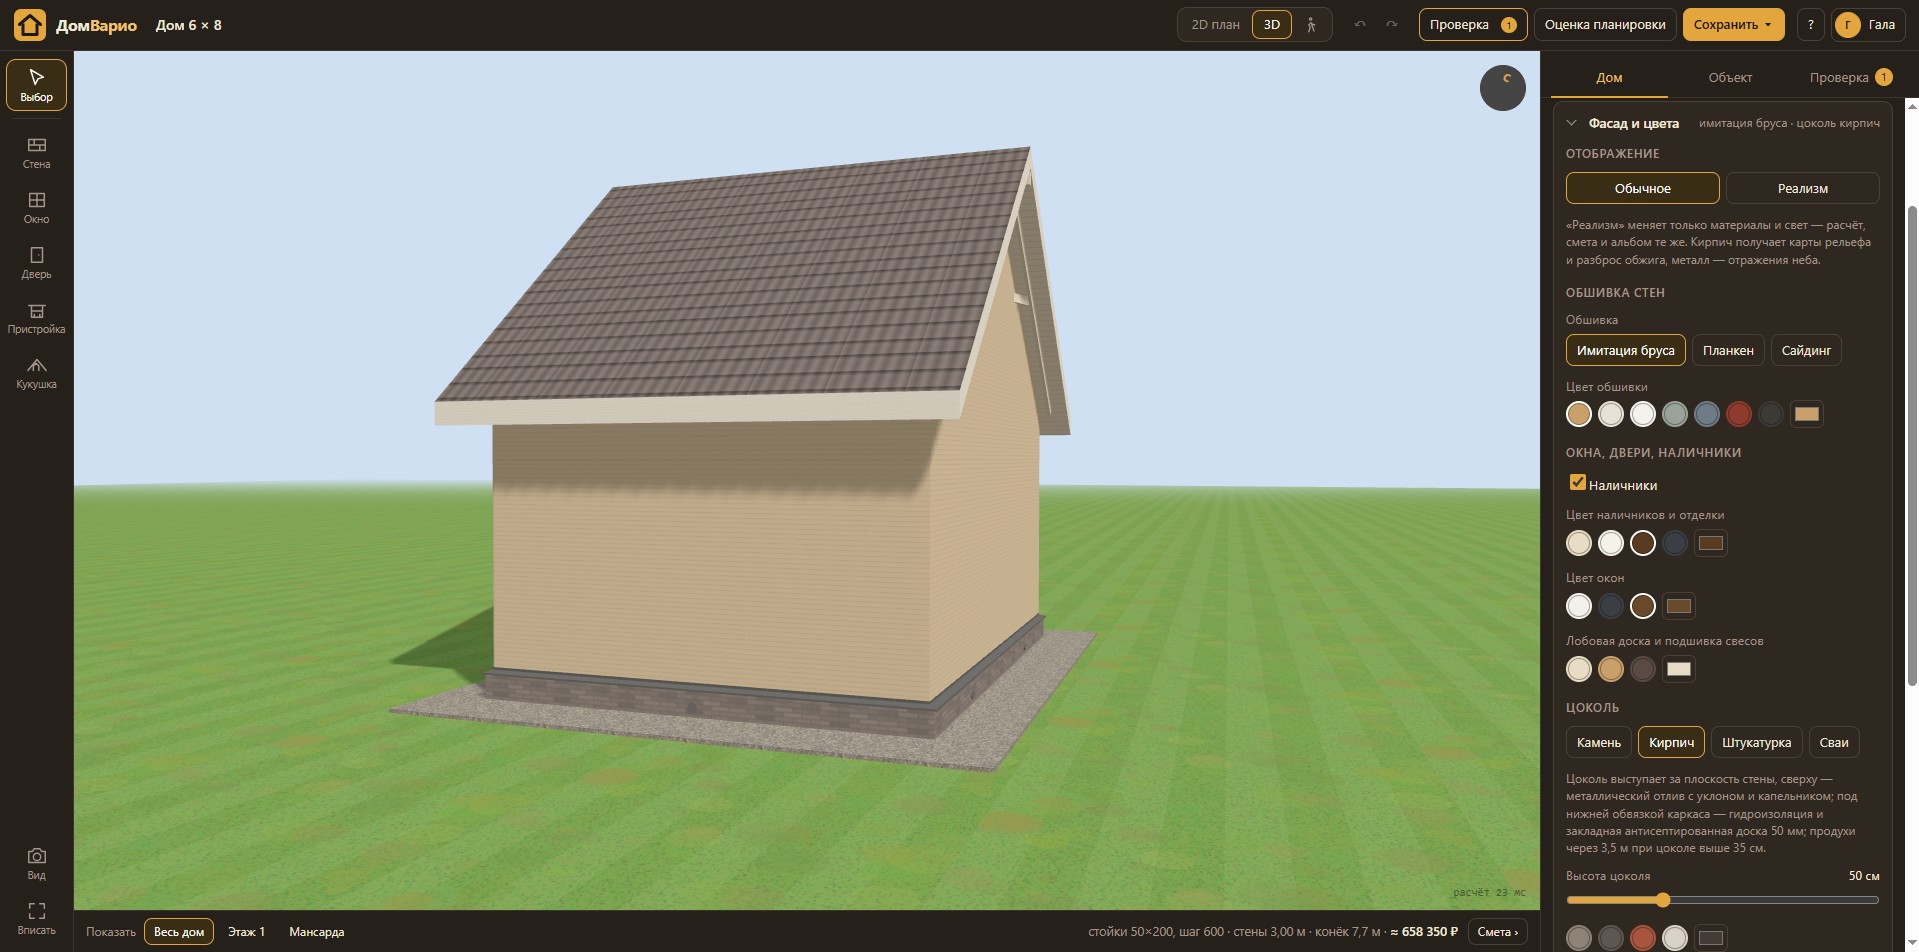Switch to walk-through person mode
Viewport: 1919px width, 952px height.
pyautogui.click(x=1311, y=25)
